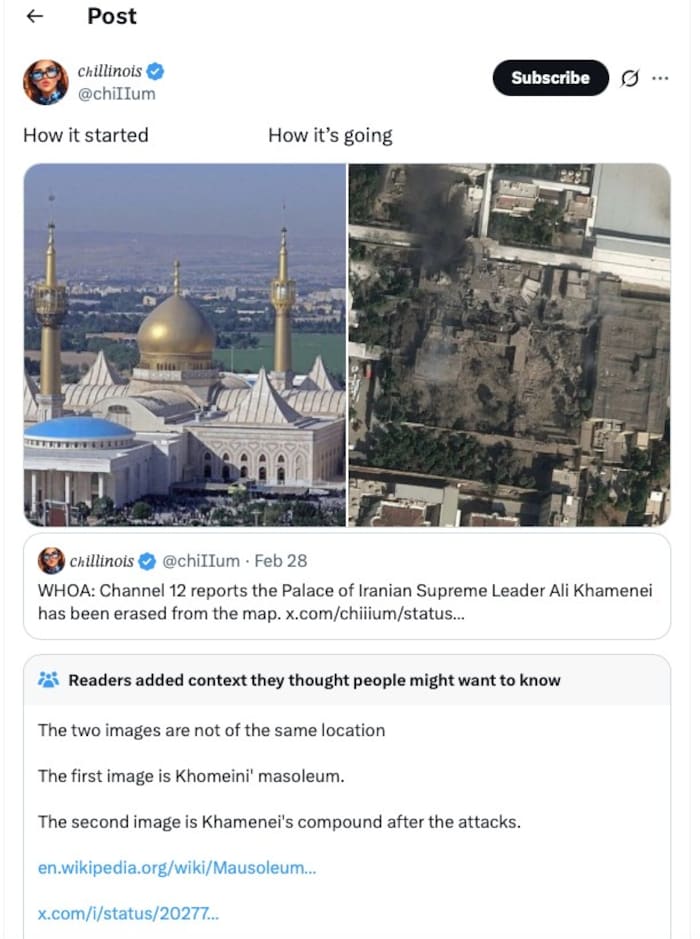Click the verified badge in the quoted post

coord(147,561)
